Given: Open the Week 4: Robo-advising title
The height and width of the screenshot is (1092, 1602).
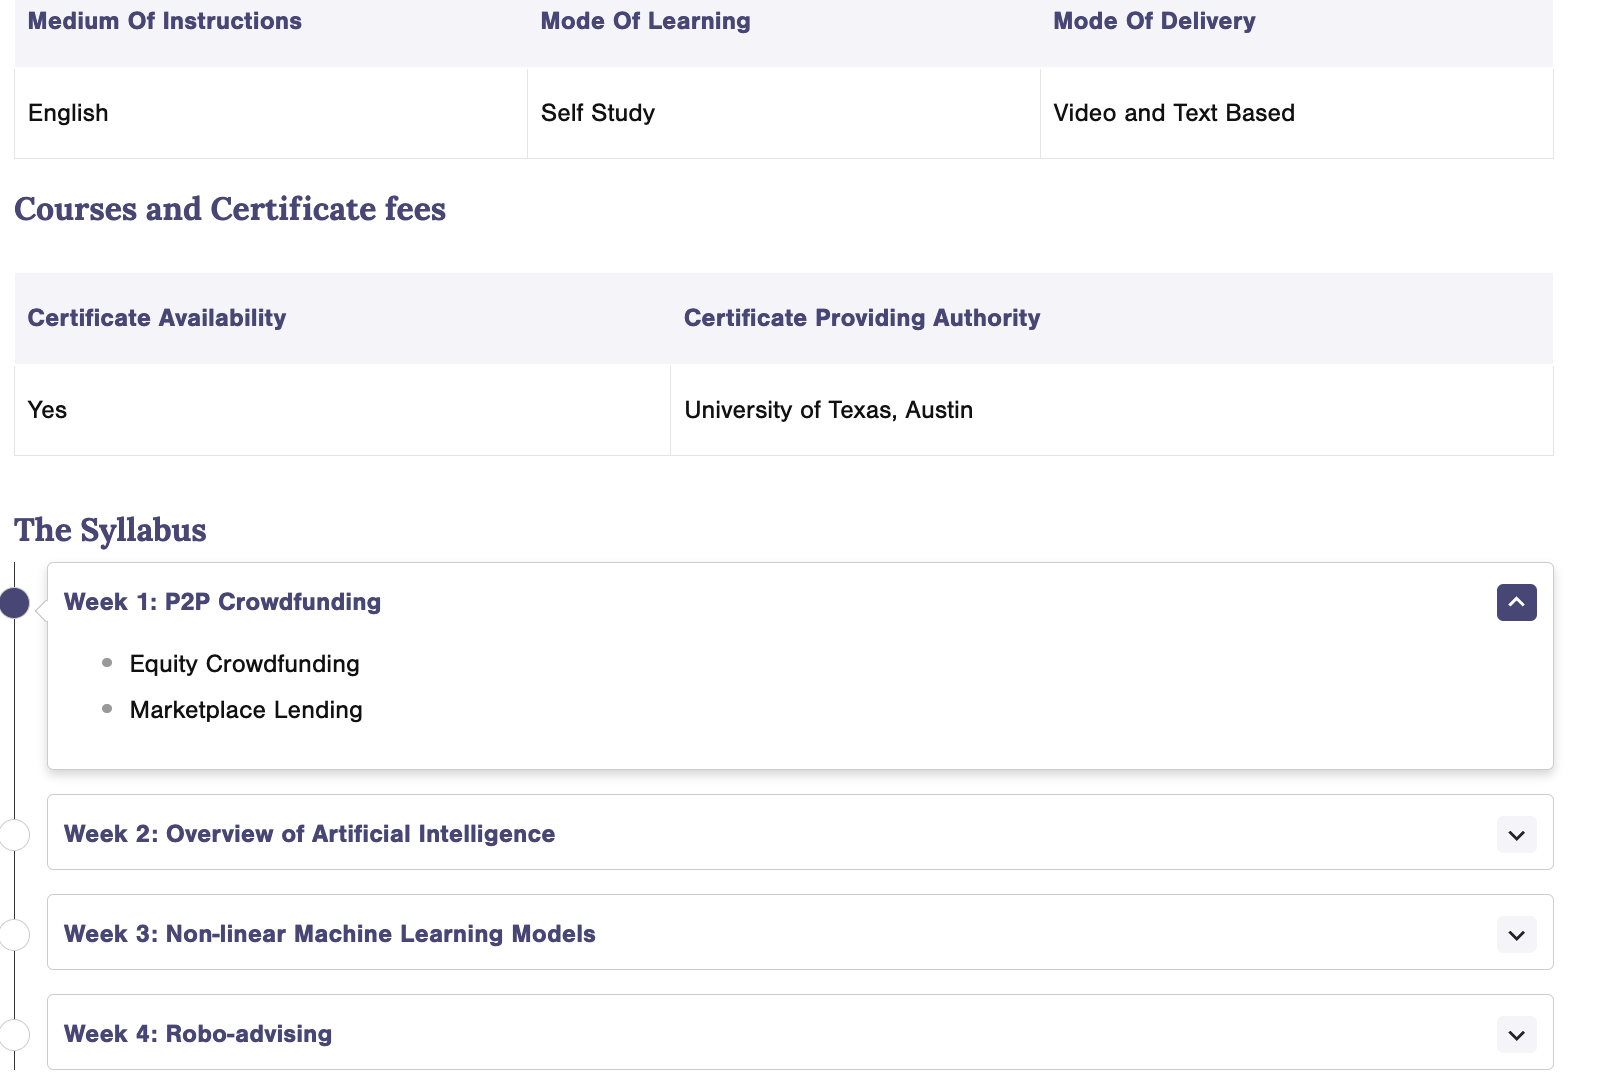Looking at the screenshot, I should click(x=198, y=1034).
